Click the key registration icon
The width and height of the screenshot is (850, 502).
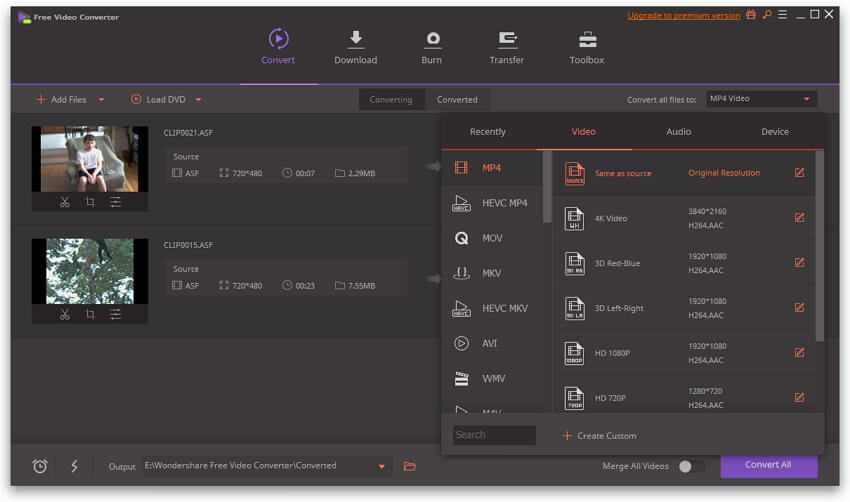(x=767, y=15)
